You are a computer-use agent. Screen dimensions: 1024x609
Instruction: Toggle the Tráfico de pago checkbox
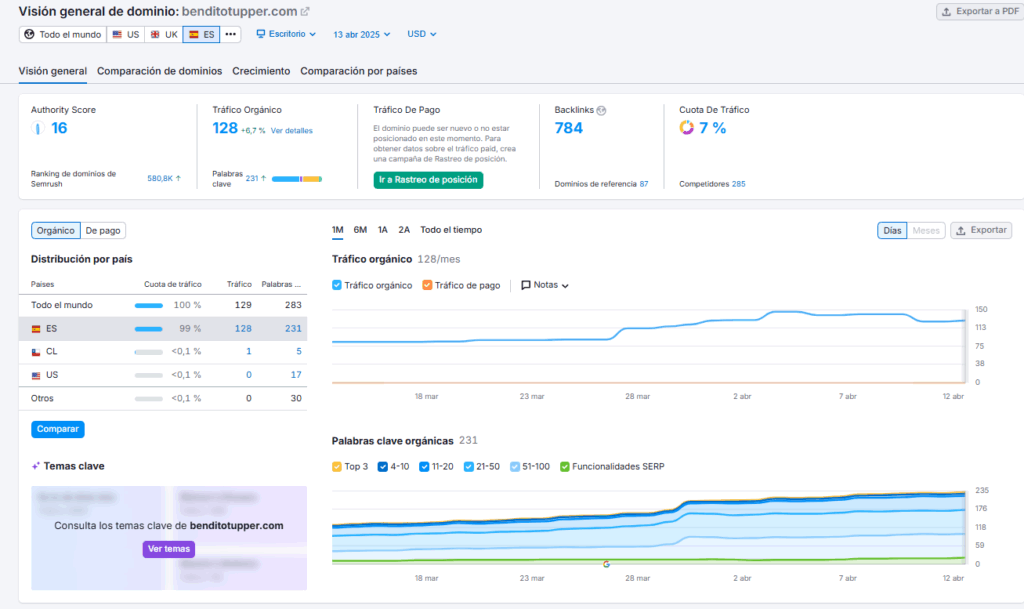click(x=428, y=285)
